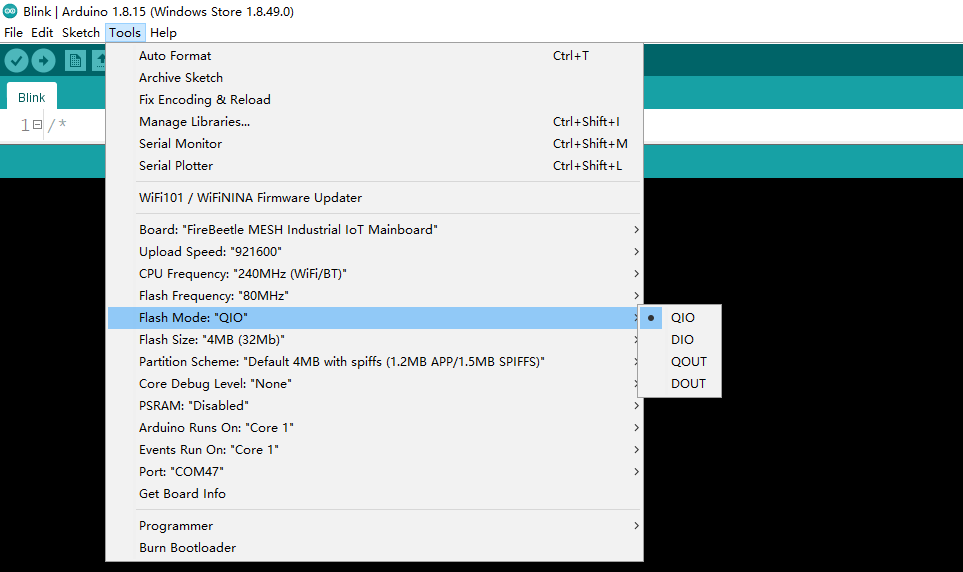The height and width of the screenshot is (572, 963).
Task: Select the DOUT flash mode option
Action: (680, 384)
